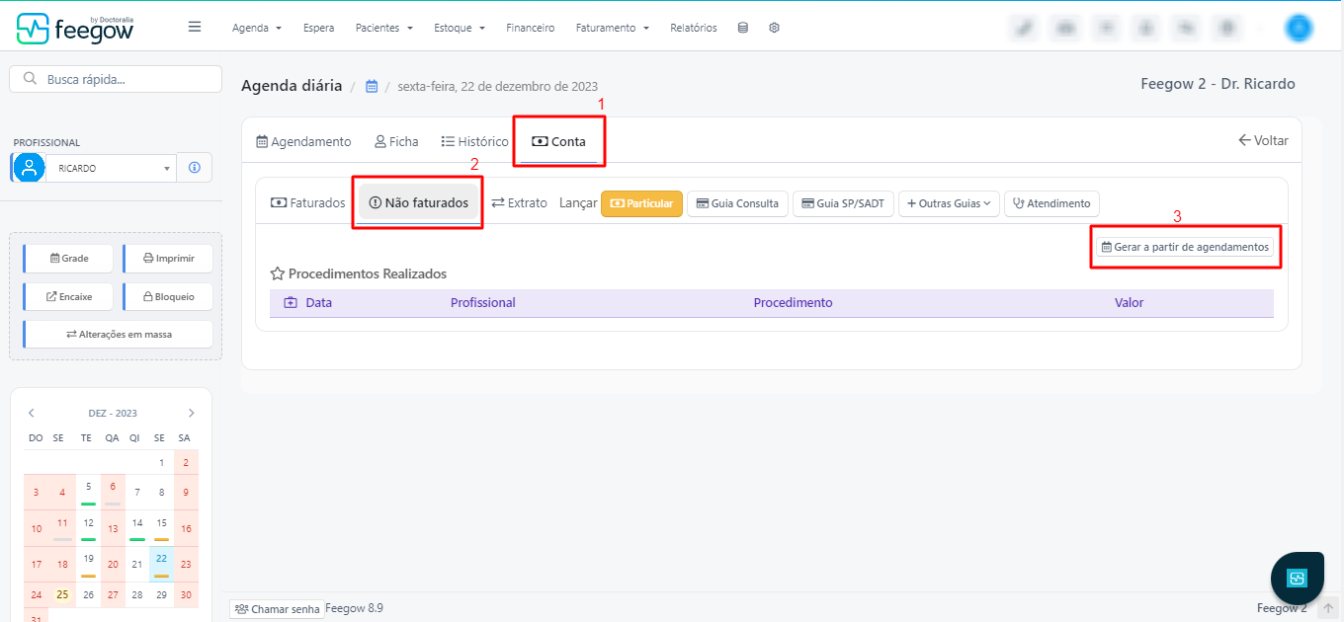Open the Financeiro menu item
Screen dimensions: 1344x622
coord(530,28)
